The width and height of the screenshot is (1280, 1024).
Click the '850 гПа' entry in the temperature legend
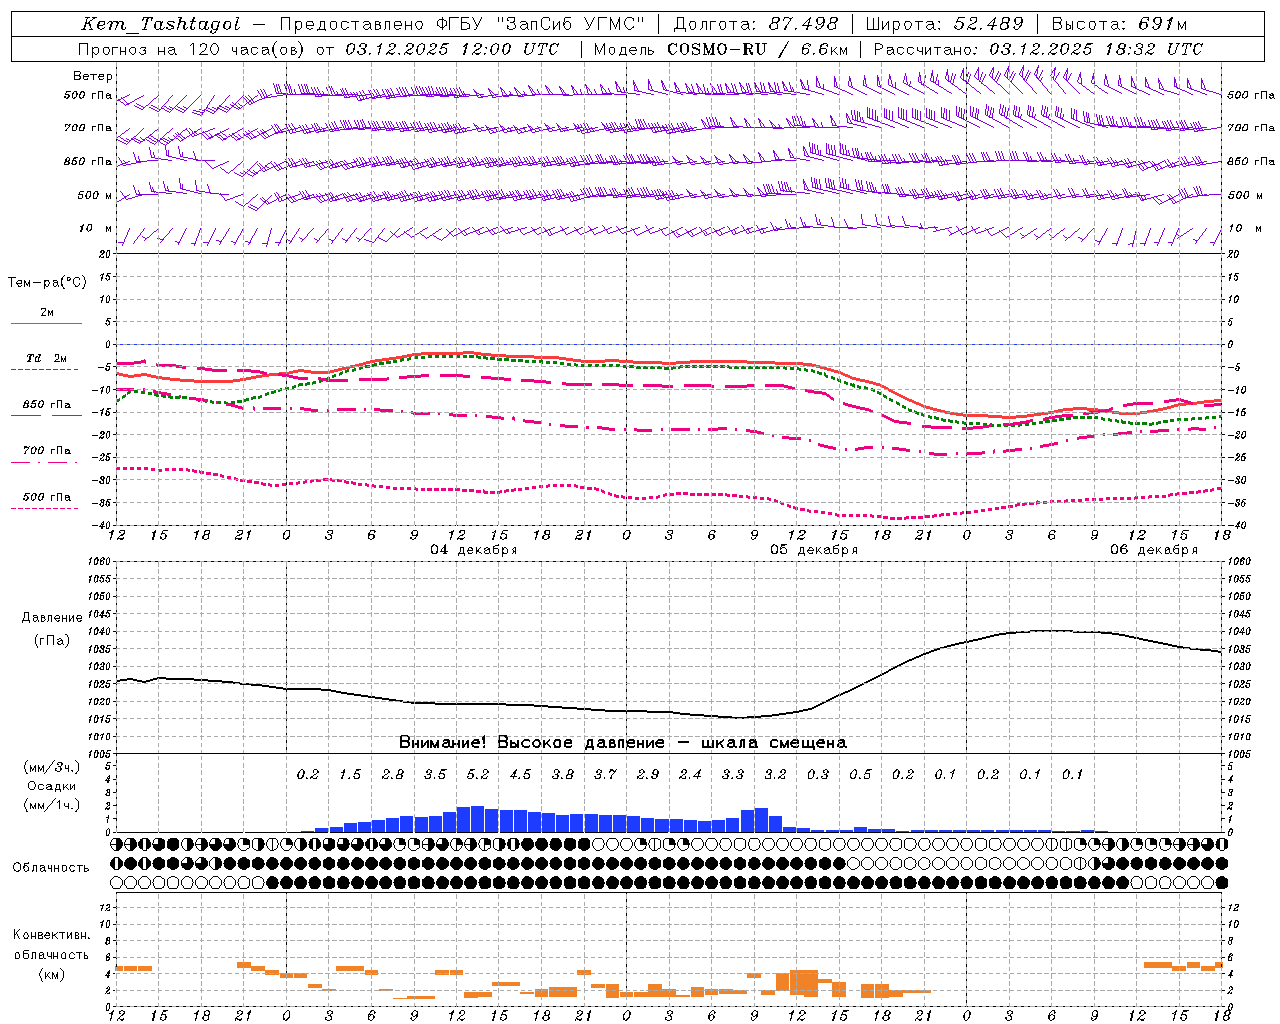(47, 405)
